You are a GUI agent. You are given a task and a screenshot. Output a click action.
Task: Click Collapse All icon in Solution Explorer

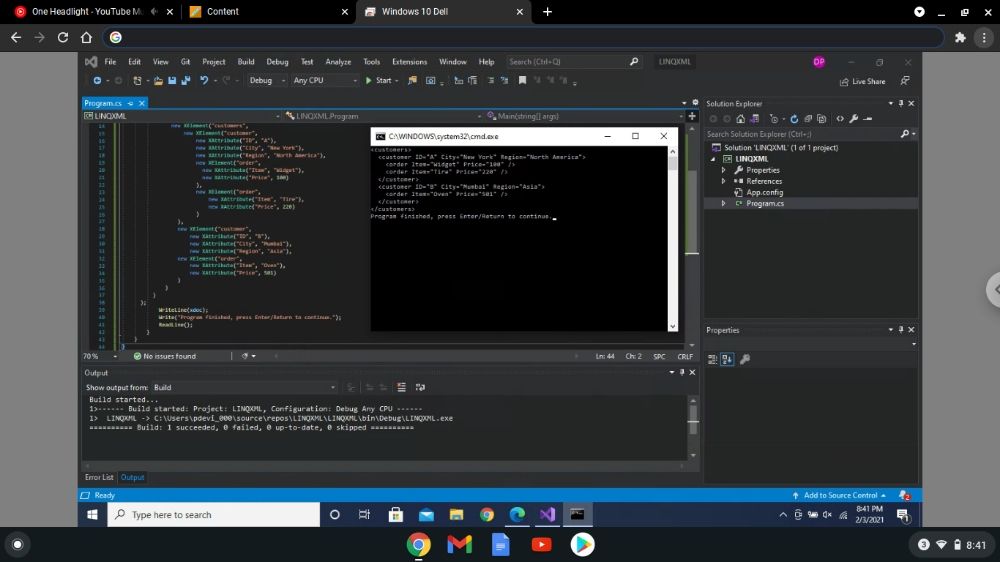click(x=808, y=119)
